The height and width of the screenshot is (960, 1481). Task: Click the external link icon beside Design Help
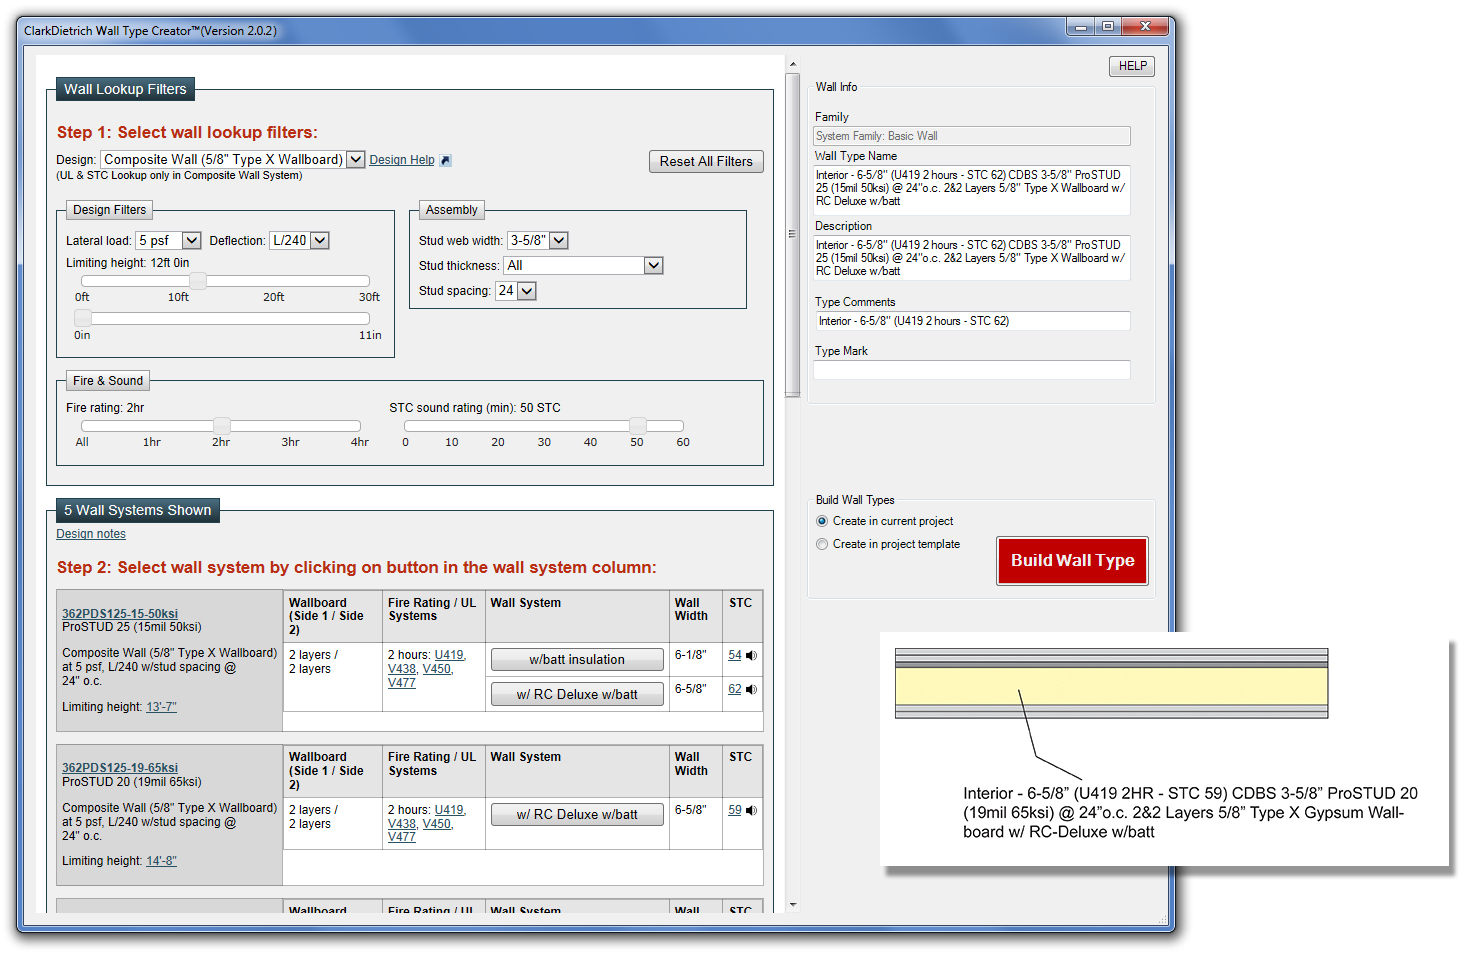coord(446,160)
